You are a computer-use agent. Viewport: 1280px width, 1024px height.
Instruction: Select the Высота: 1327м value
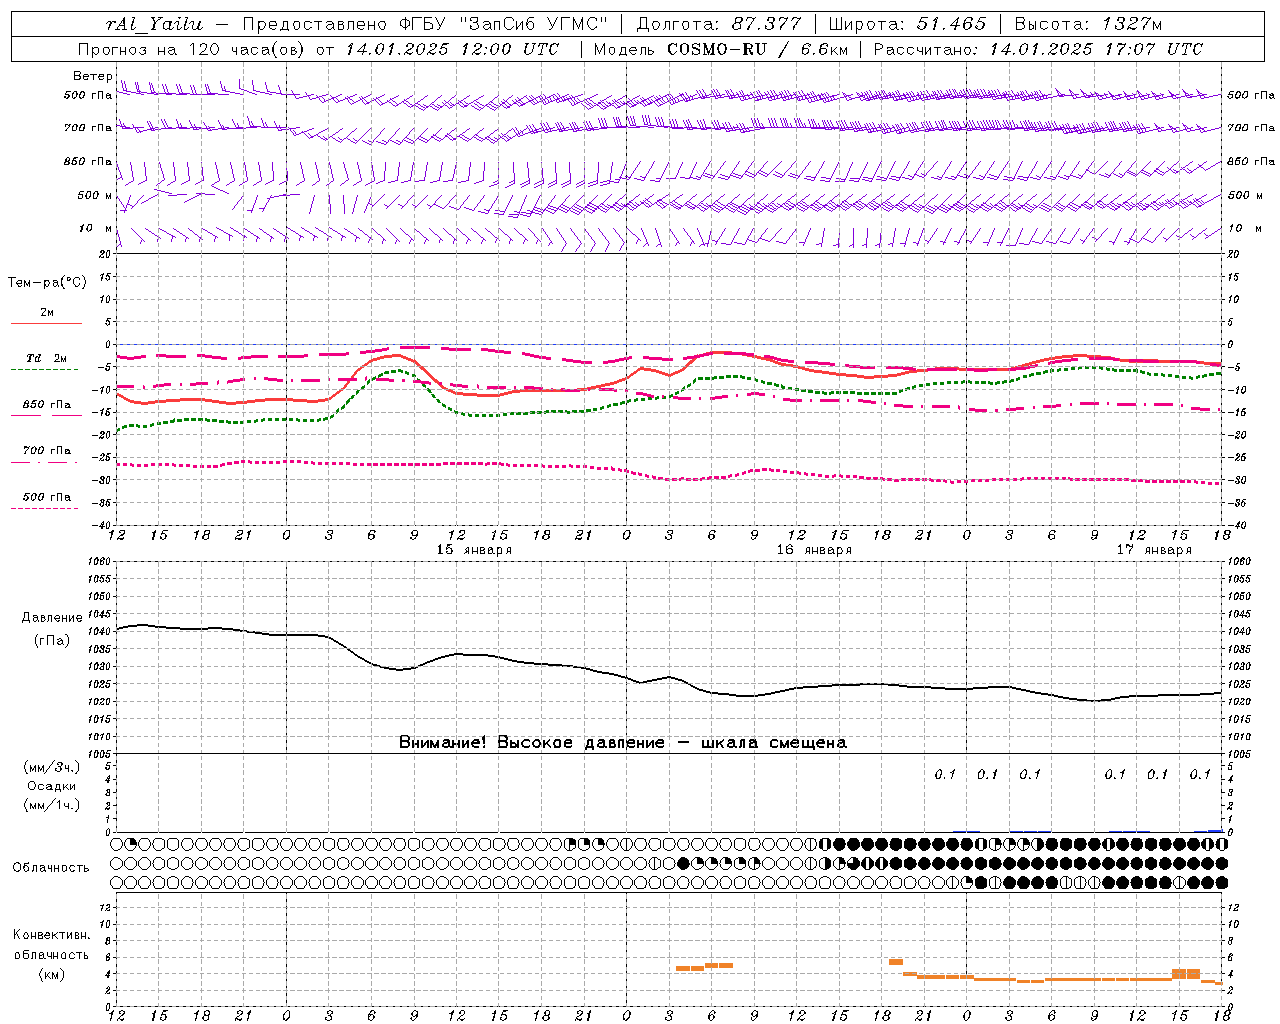[x=1088, y=24]
